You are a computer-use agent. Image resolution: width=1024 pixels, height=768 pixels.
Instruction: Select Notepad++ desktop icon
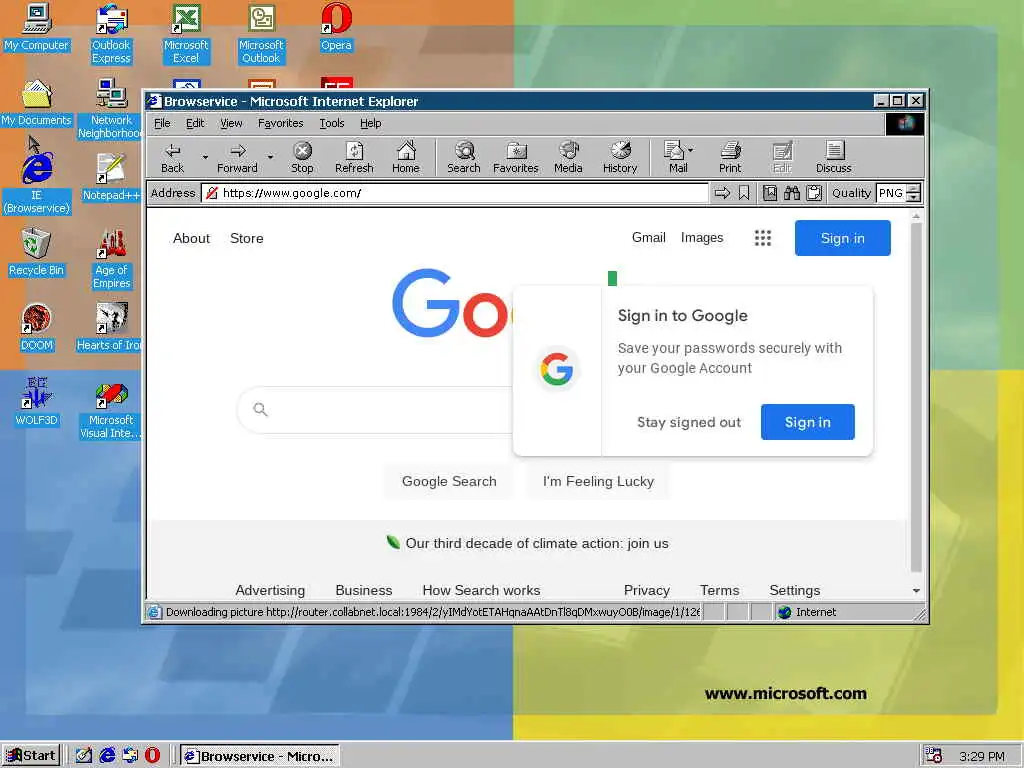pos(112,178)
